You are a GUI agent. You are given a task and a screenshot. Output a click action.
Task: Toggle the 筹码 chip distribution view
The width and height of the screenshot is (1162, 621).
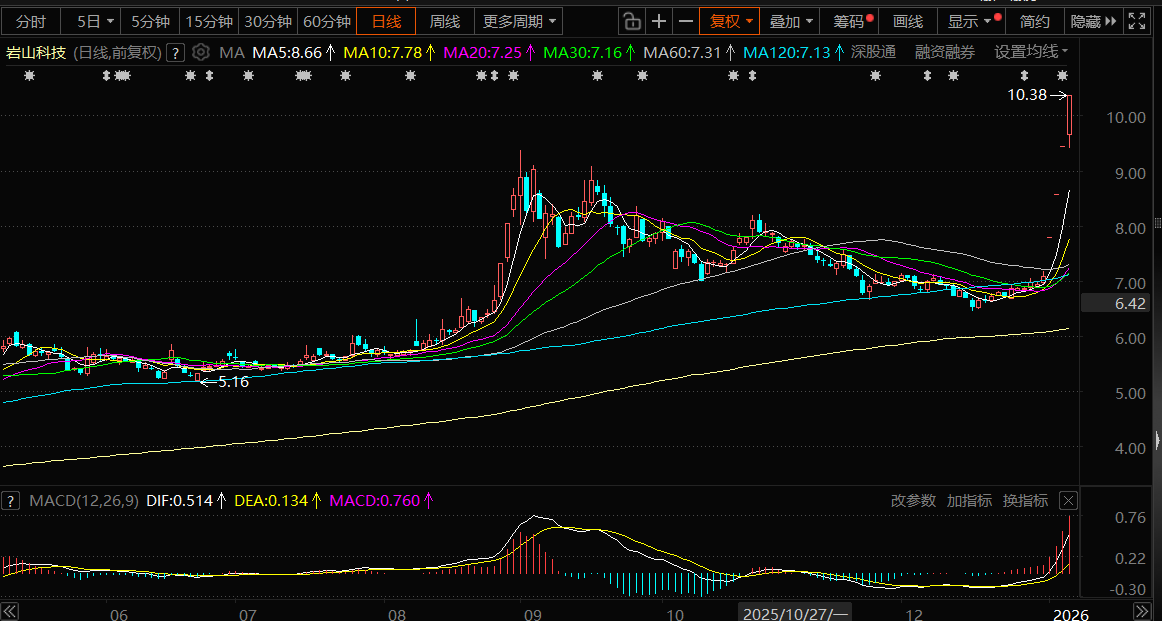click(x=850, y=21)
